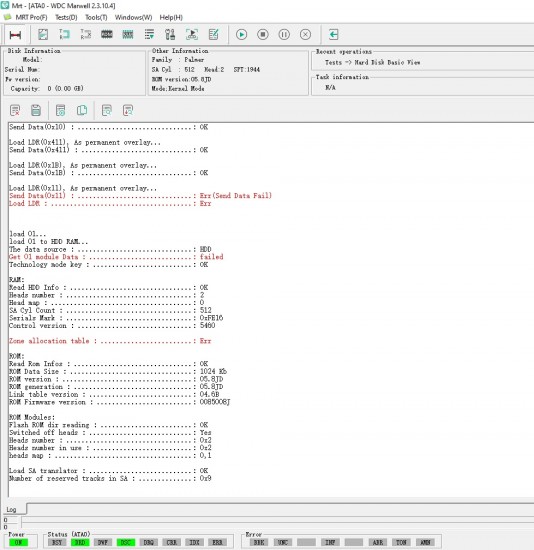534x550 pixels.
Task: Click the Family Palmer info text
Action: click(x=178, y=60)
